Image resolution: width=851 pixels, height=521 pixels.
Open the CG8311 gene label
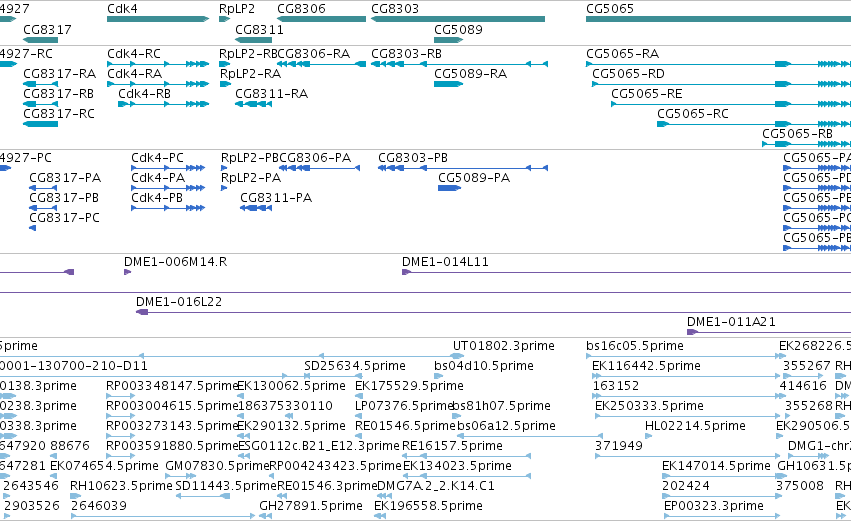259,29
